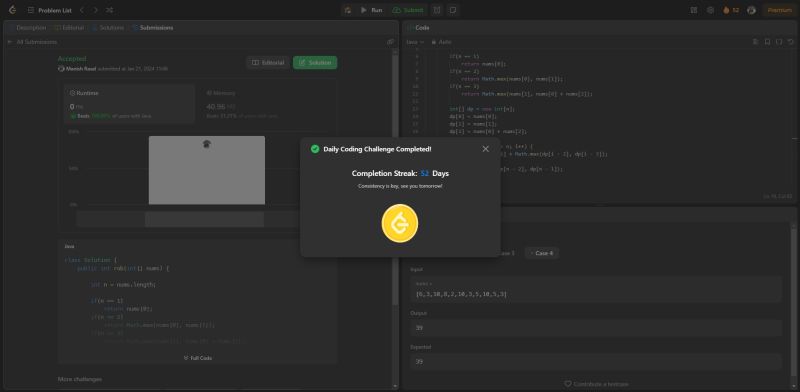This screenshot has width=800, height=392.
Task: Open the notes icon in top toolbar
Action: 452,10
